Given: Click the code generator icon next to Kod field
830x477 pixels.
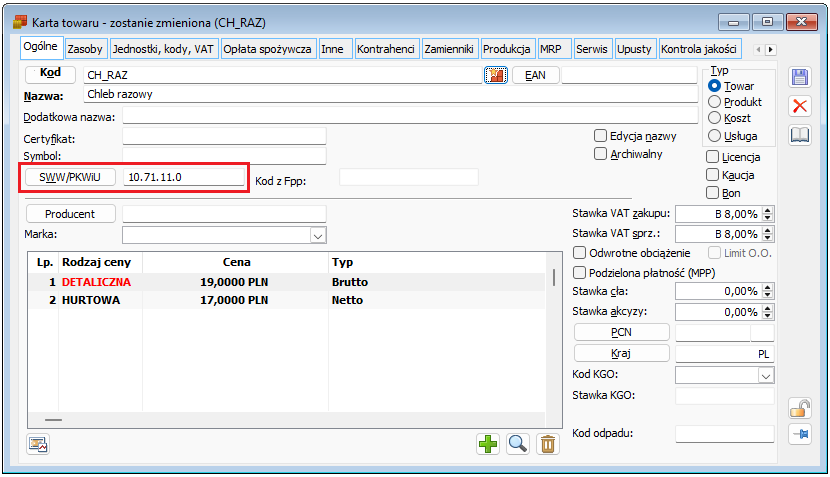Looking at the screenshot, I should [x=496, y=75].
